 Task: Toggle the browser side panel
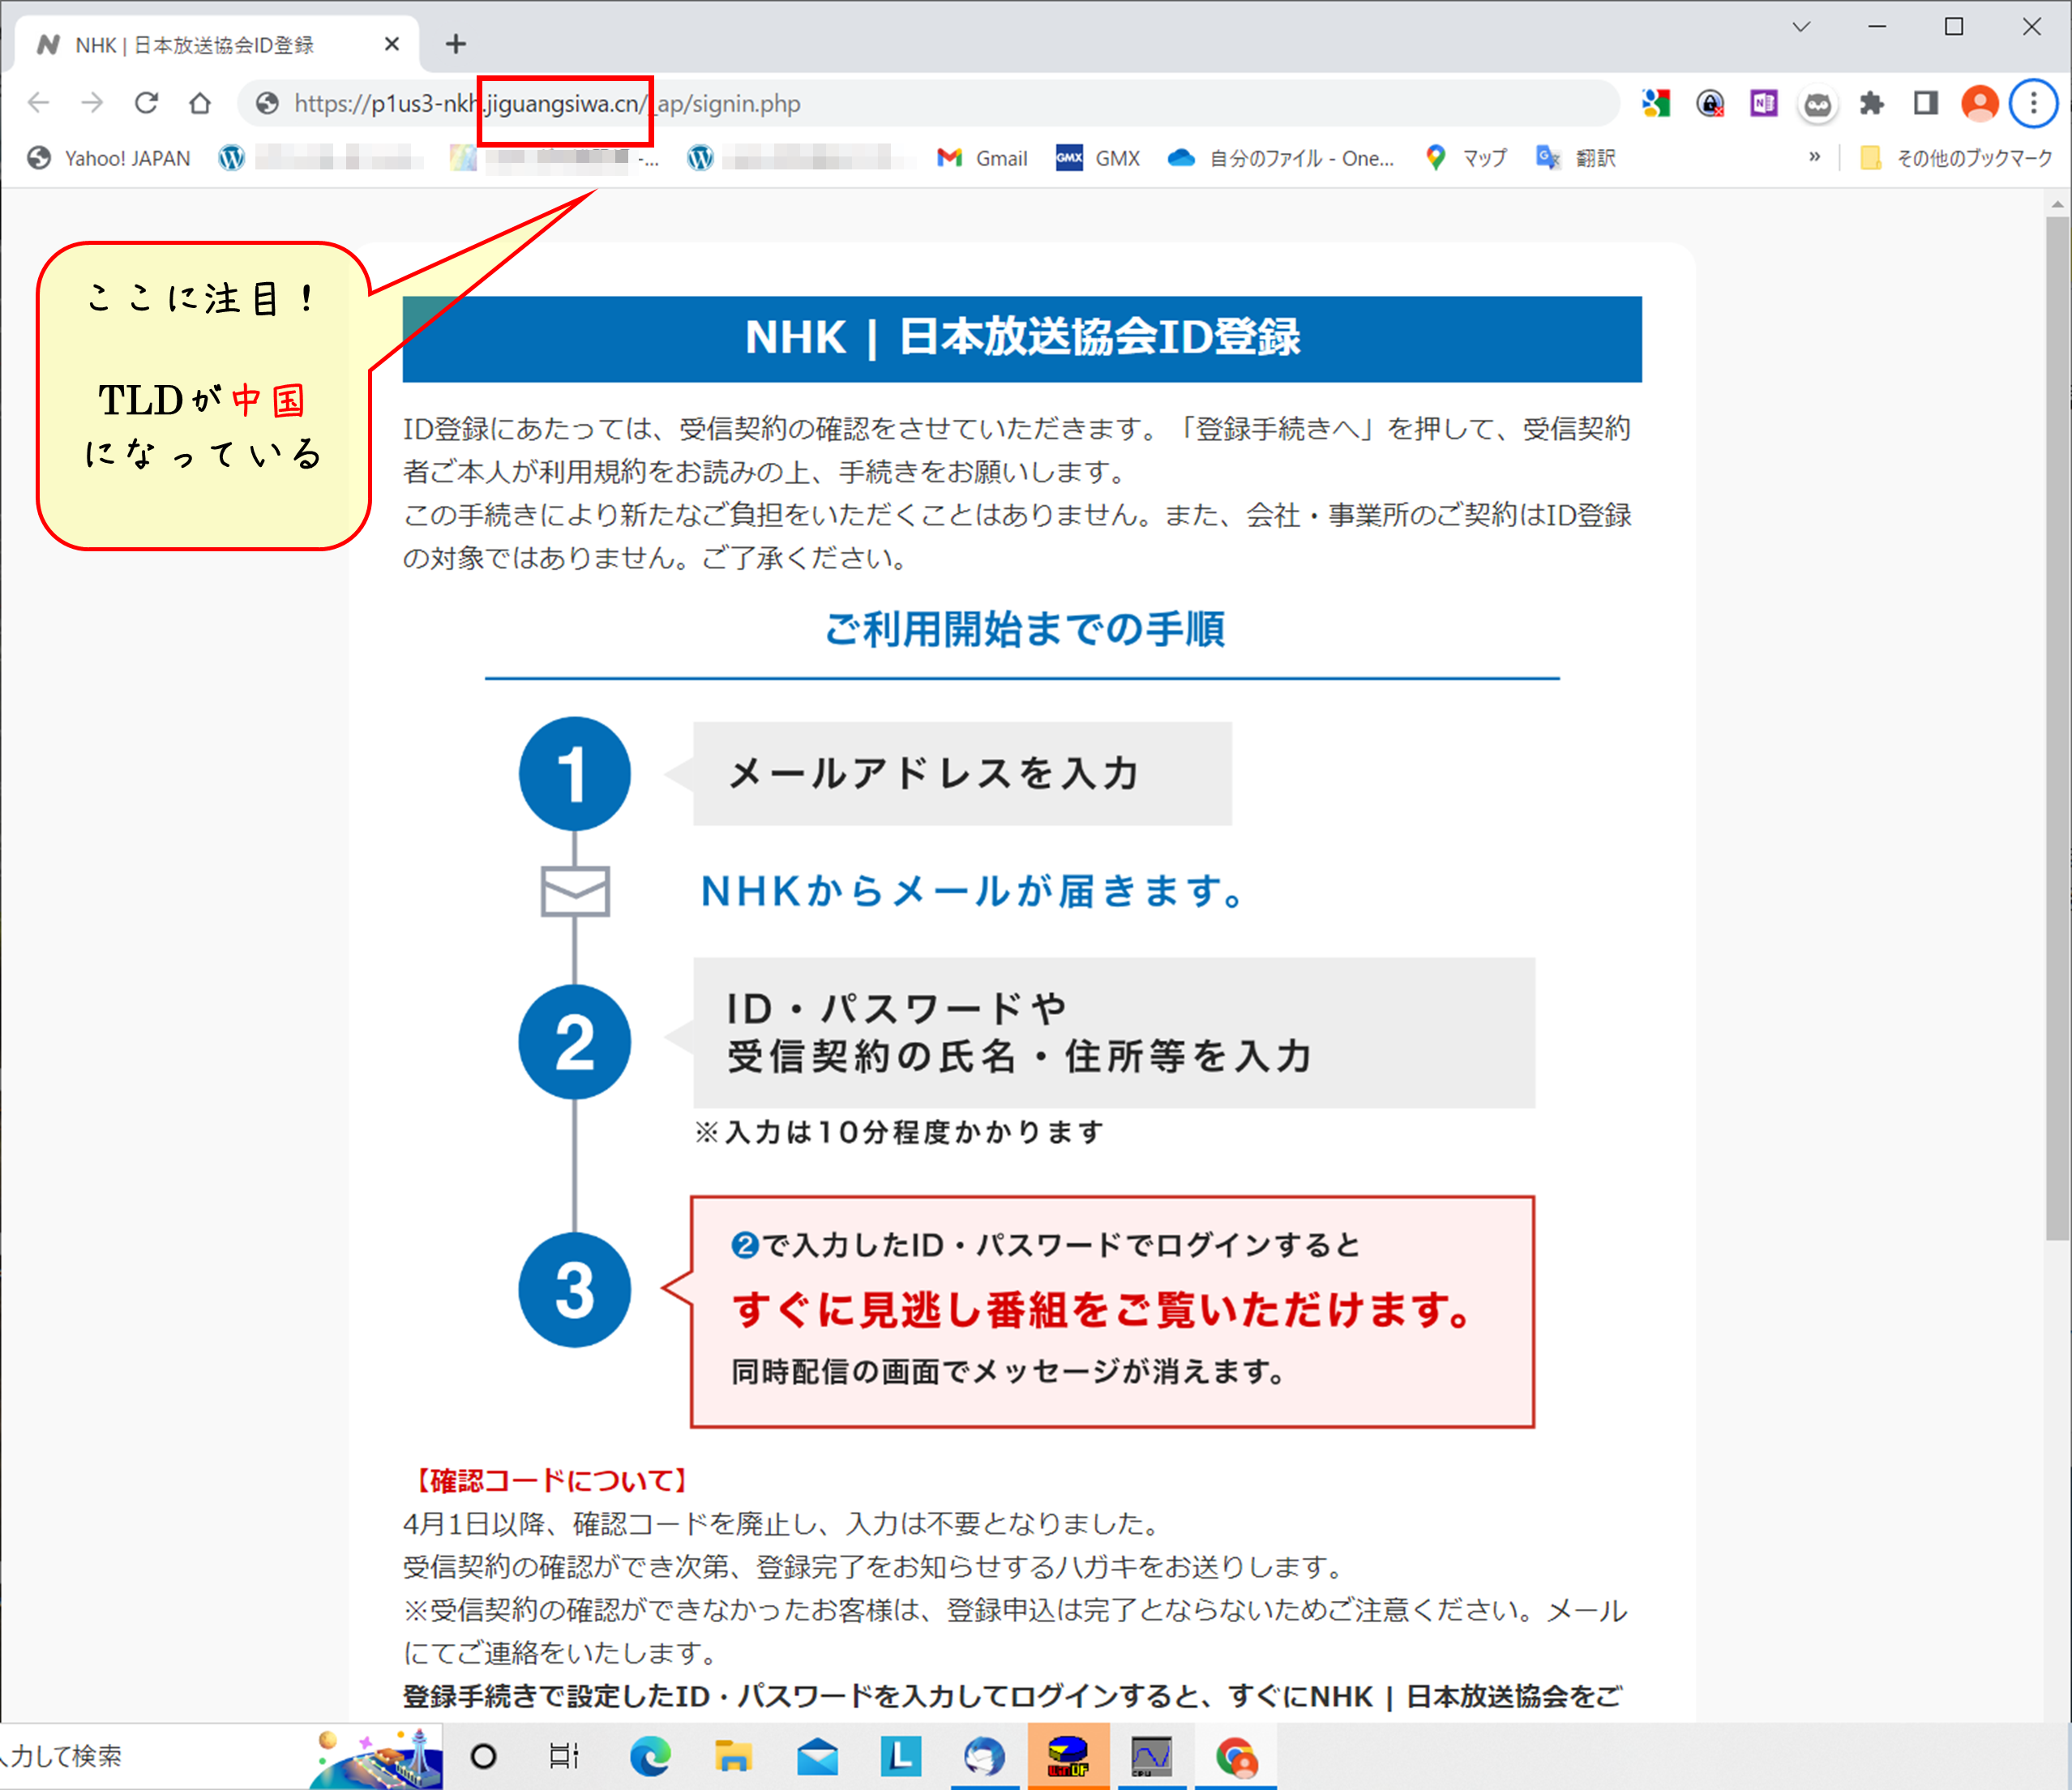(1926, 103)
